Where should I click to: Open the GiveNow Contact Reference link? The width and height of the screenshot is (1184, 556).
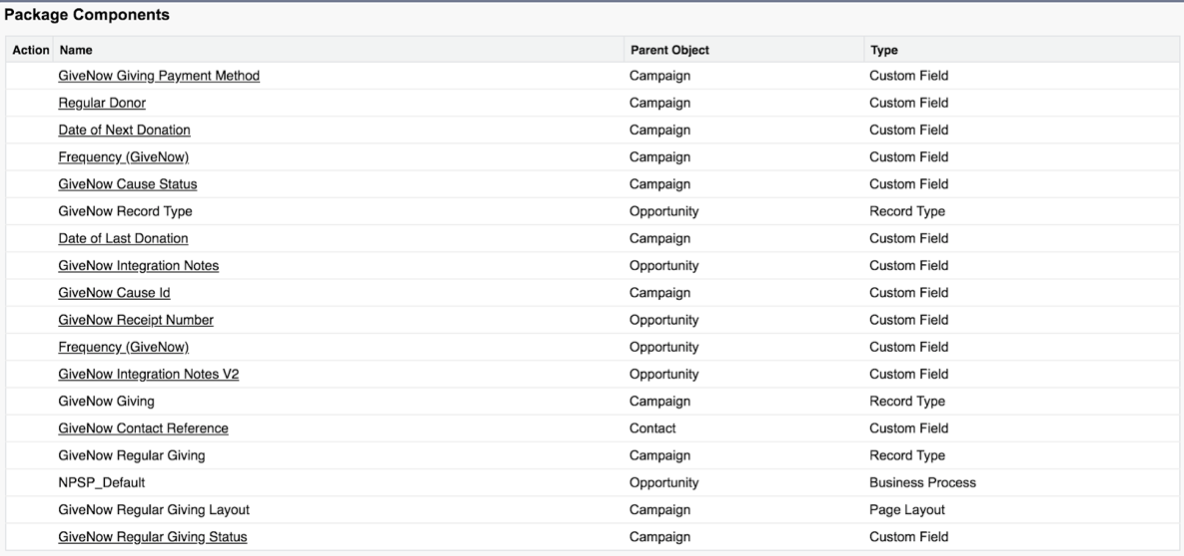[x=143, y=428]
